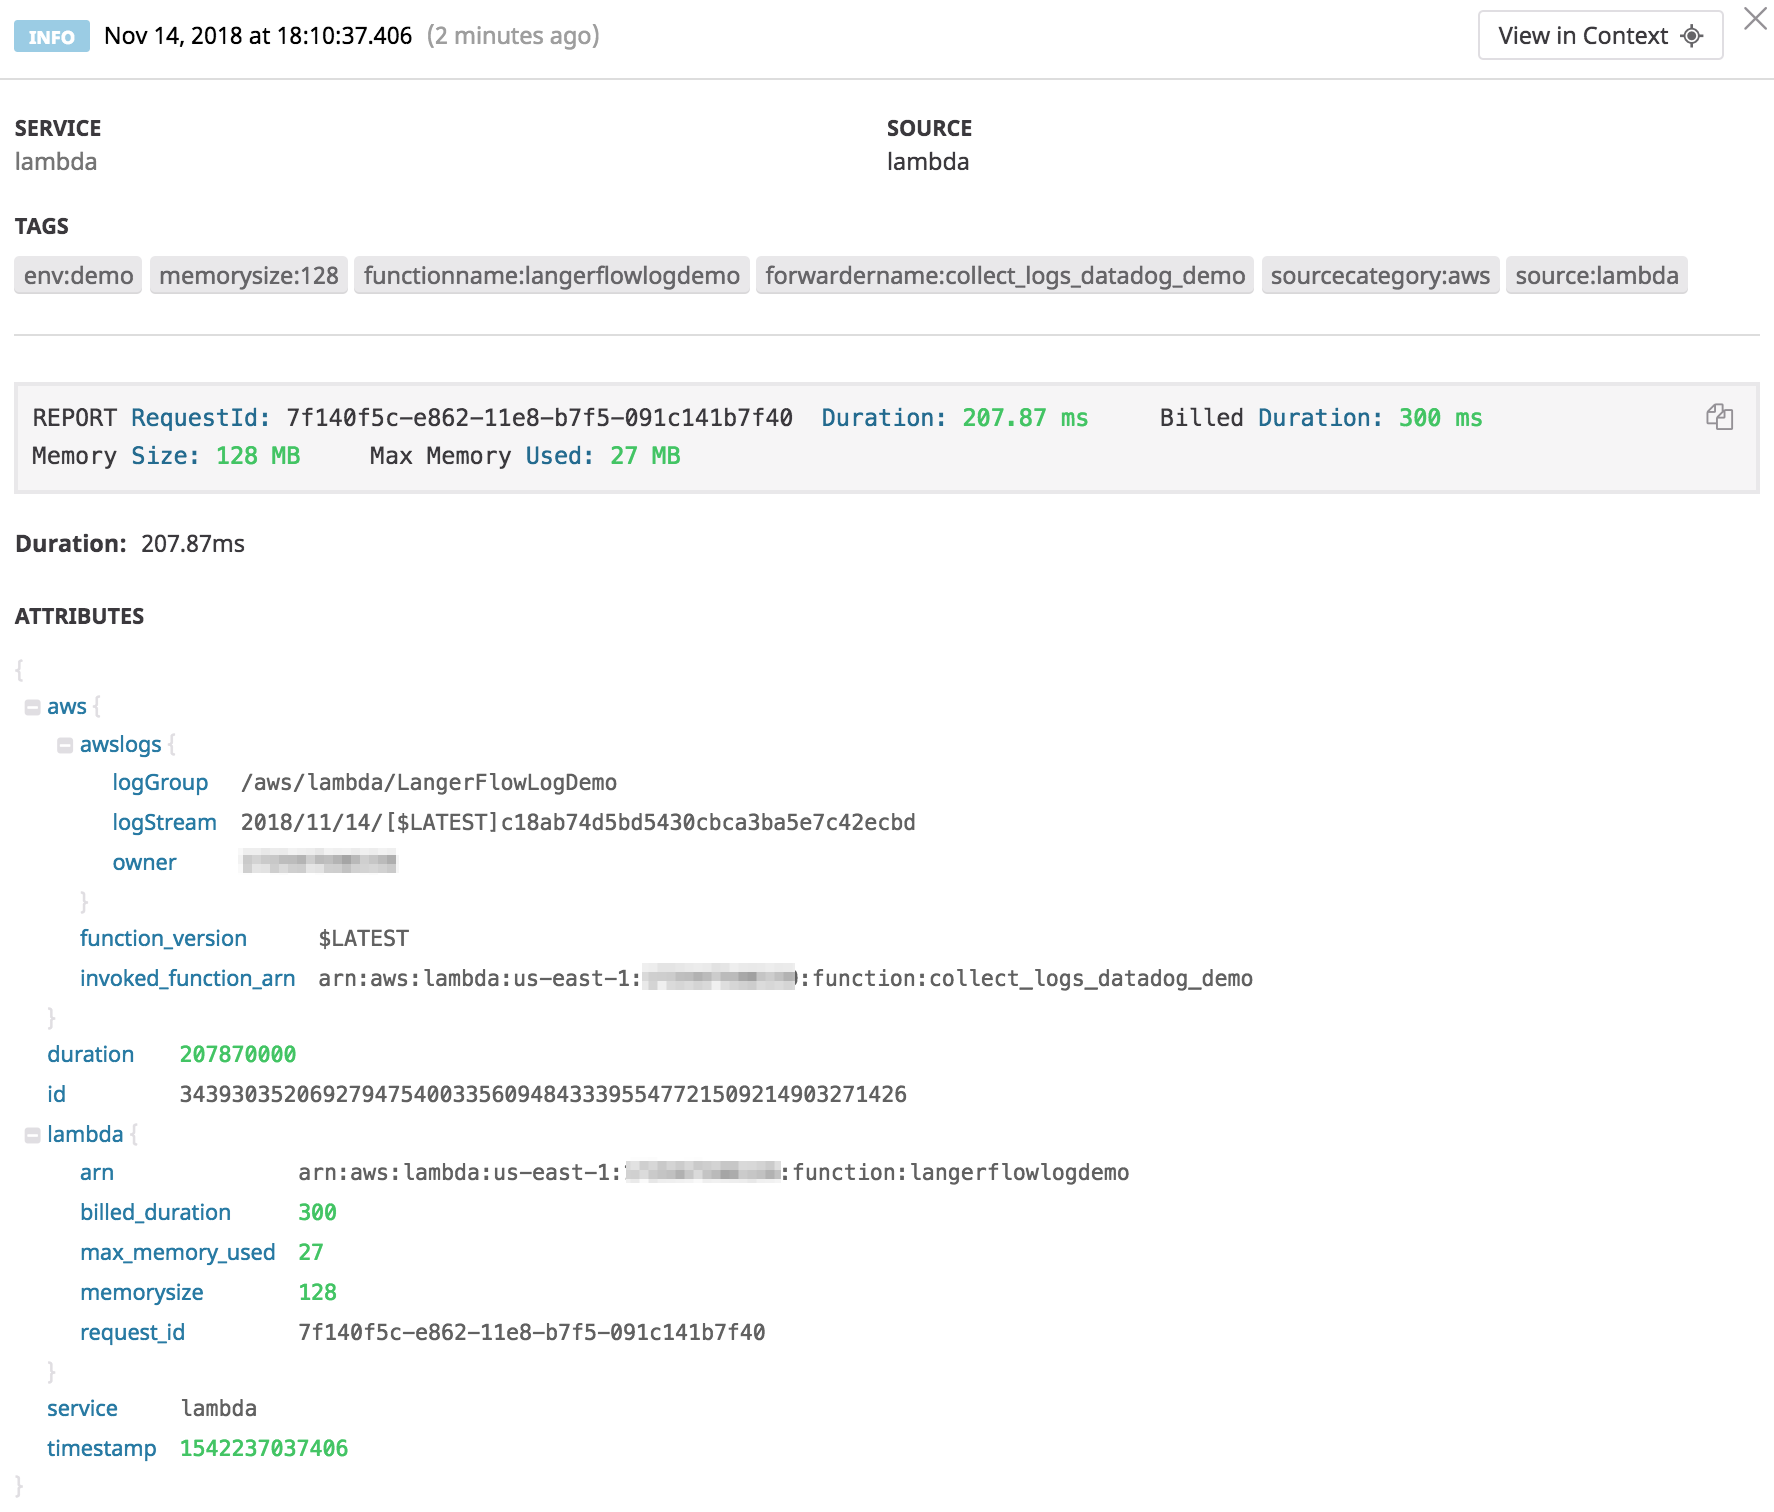Select the sourcecategory:aws tag
Image resolution: width=1774 pixels, height=1512 pixels.
tap(1381, 275)
